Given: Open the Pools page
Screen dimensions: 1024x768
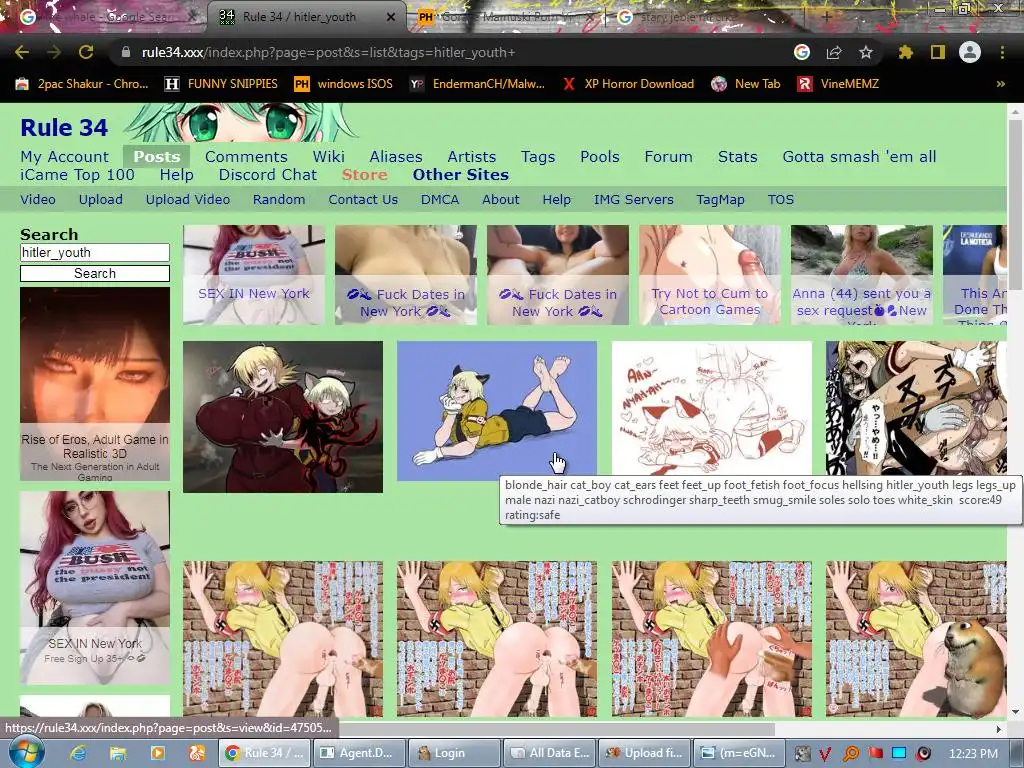Looking at the screenshot, I should (600, 157).
